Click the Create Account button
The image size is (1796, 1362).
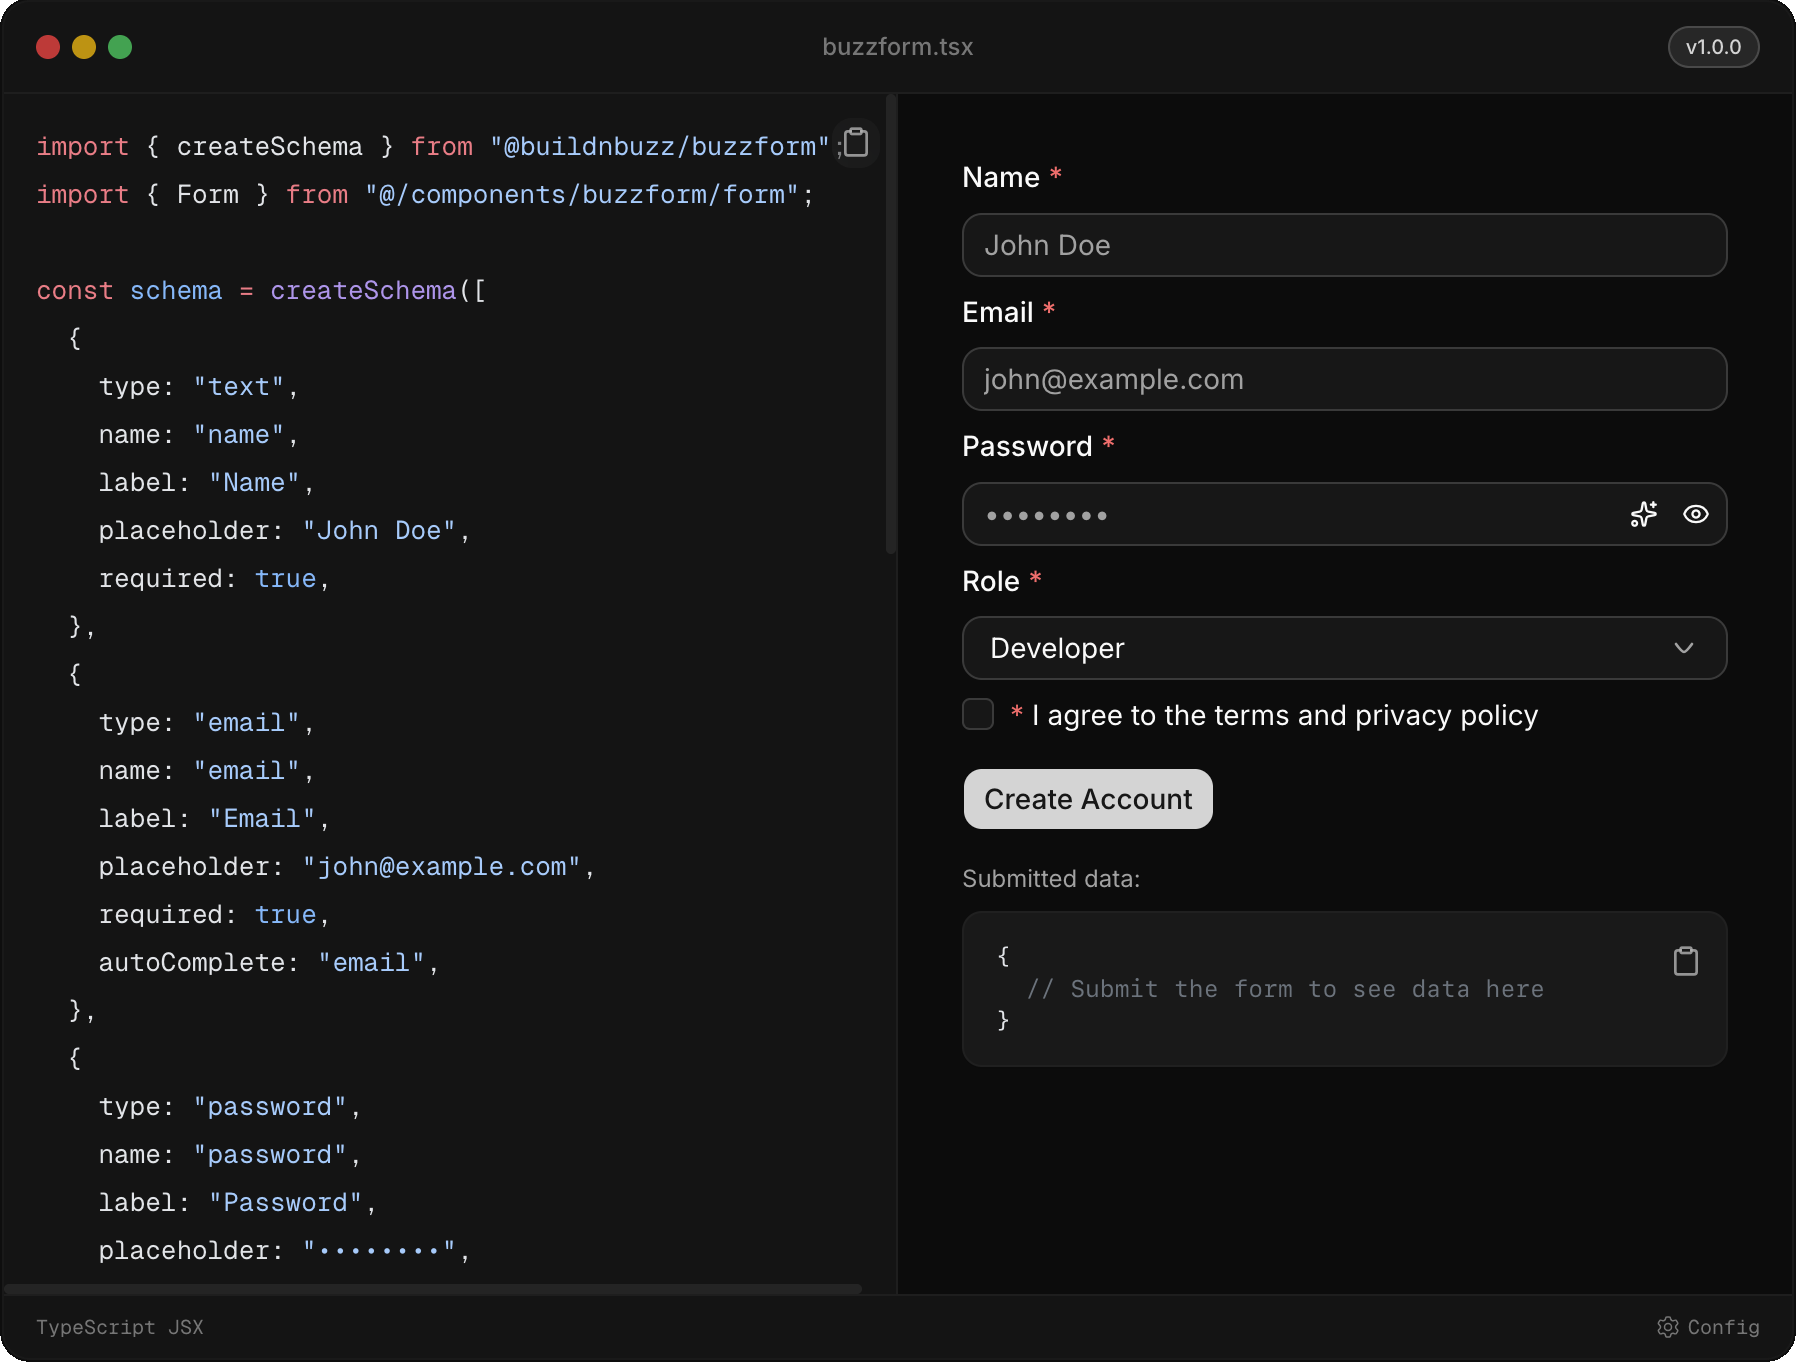[1087, 799]
